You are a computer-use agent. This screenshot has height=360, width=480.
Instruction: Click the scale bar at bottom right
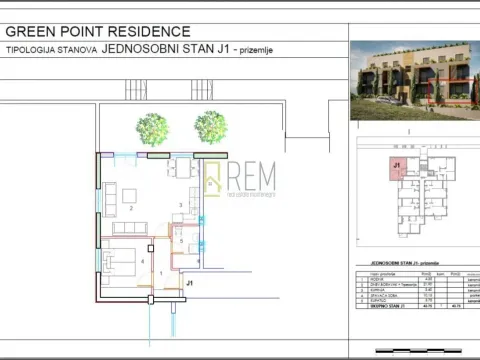[419, 351]
